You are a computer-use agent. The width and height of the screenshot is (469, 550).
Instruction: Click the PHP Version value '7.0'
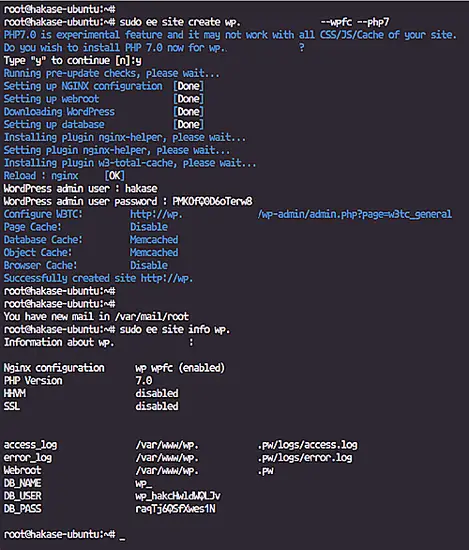coord(144,381)
